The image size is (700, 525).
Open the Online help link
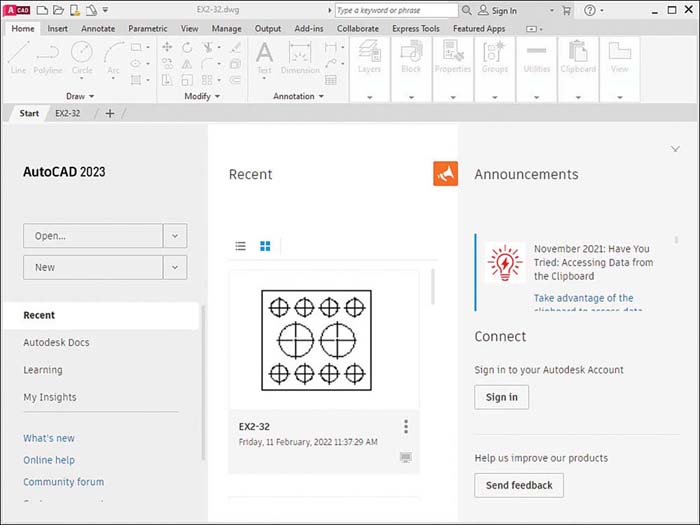click(x=49, y=460)
